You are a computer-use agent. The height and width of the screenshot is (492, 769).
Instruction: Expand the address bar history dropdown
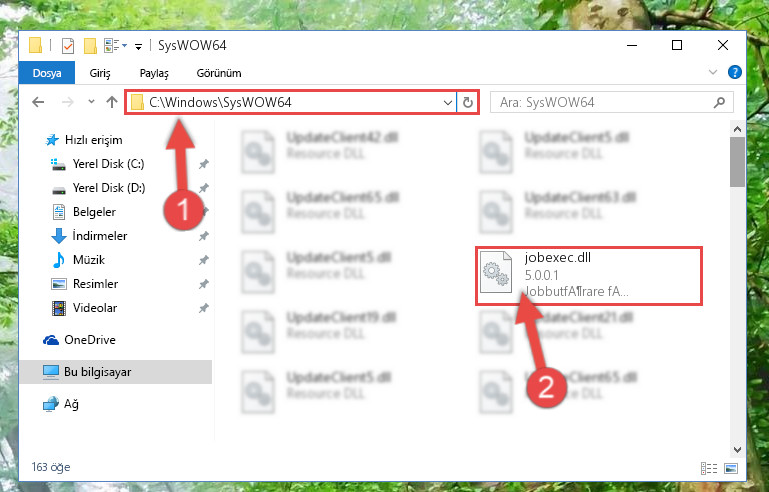click(447, 103)
